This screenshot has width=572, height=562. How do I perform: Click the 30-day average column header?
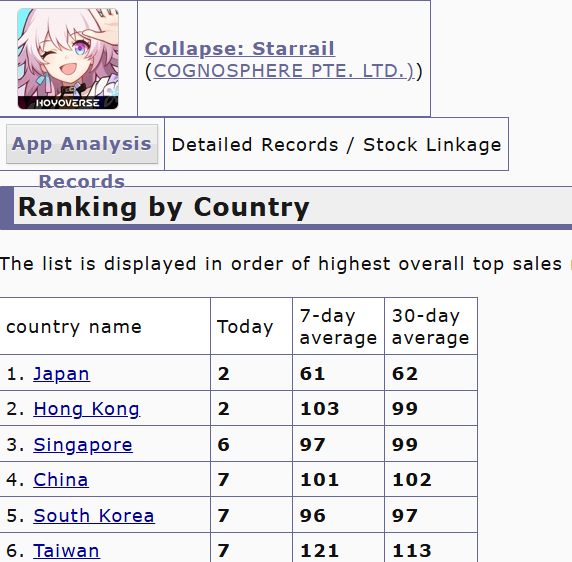click(x=430, y=326)
